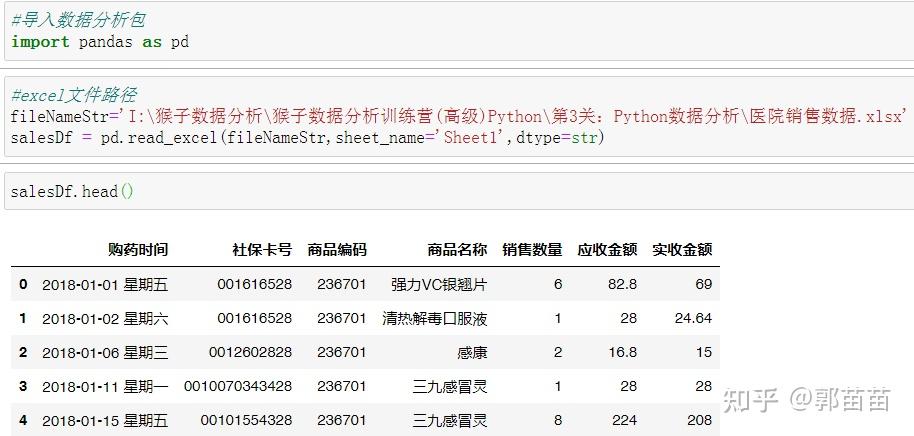Click row index 0

(x=23, y=284)
